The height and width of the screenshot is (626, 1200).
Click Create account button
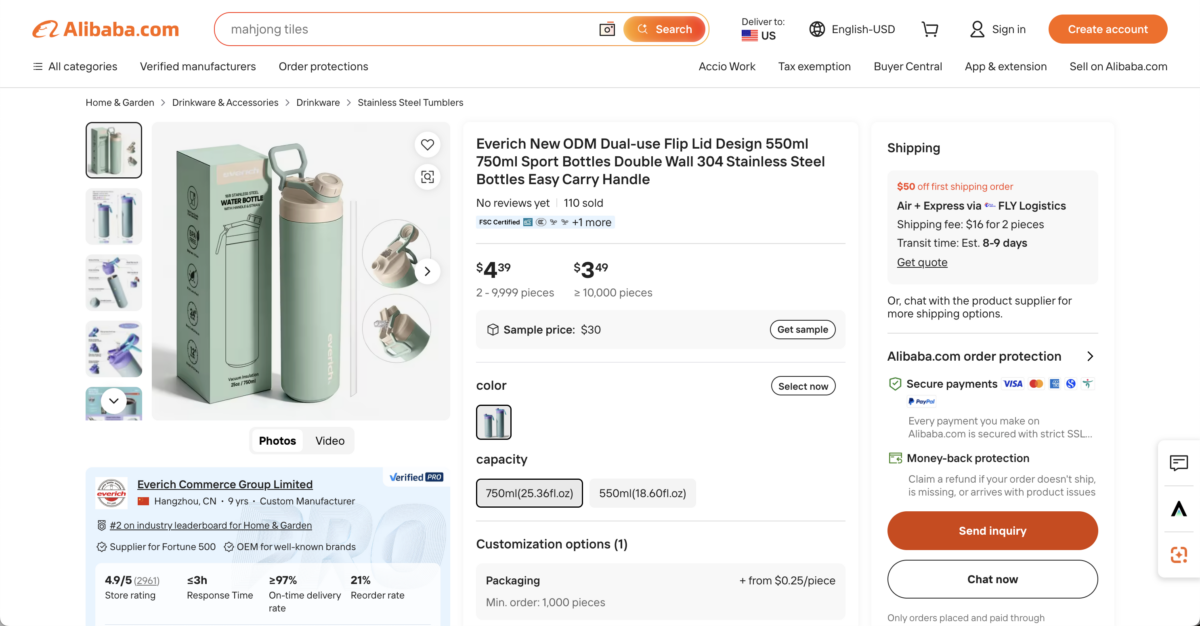(x=1107, y=29)
